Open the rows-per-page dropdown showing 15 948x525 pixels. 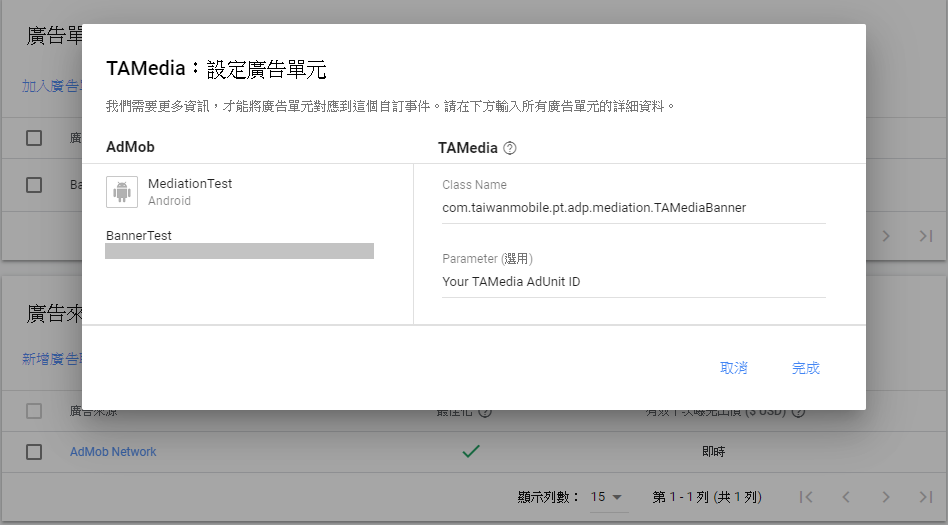[x=608, y=497]
